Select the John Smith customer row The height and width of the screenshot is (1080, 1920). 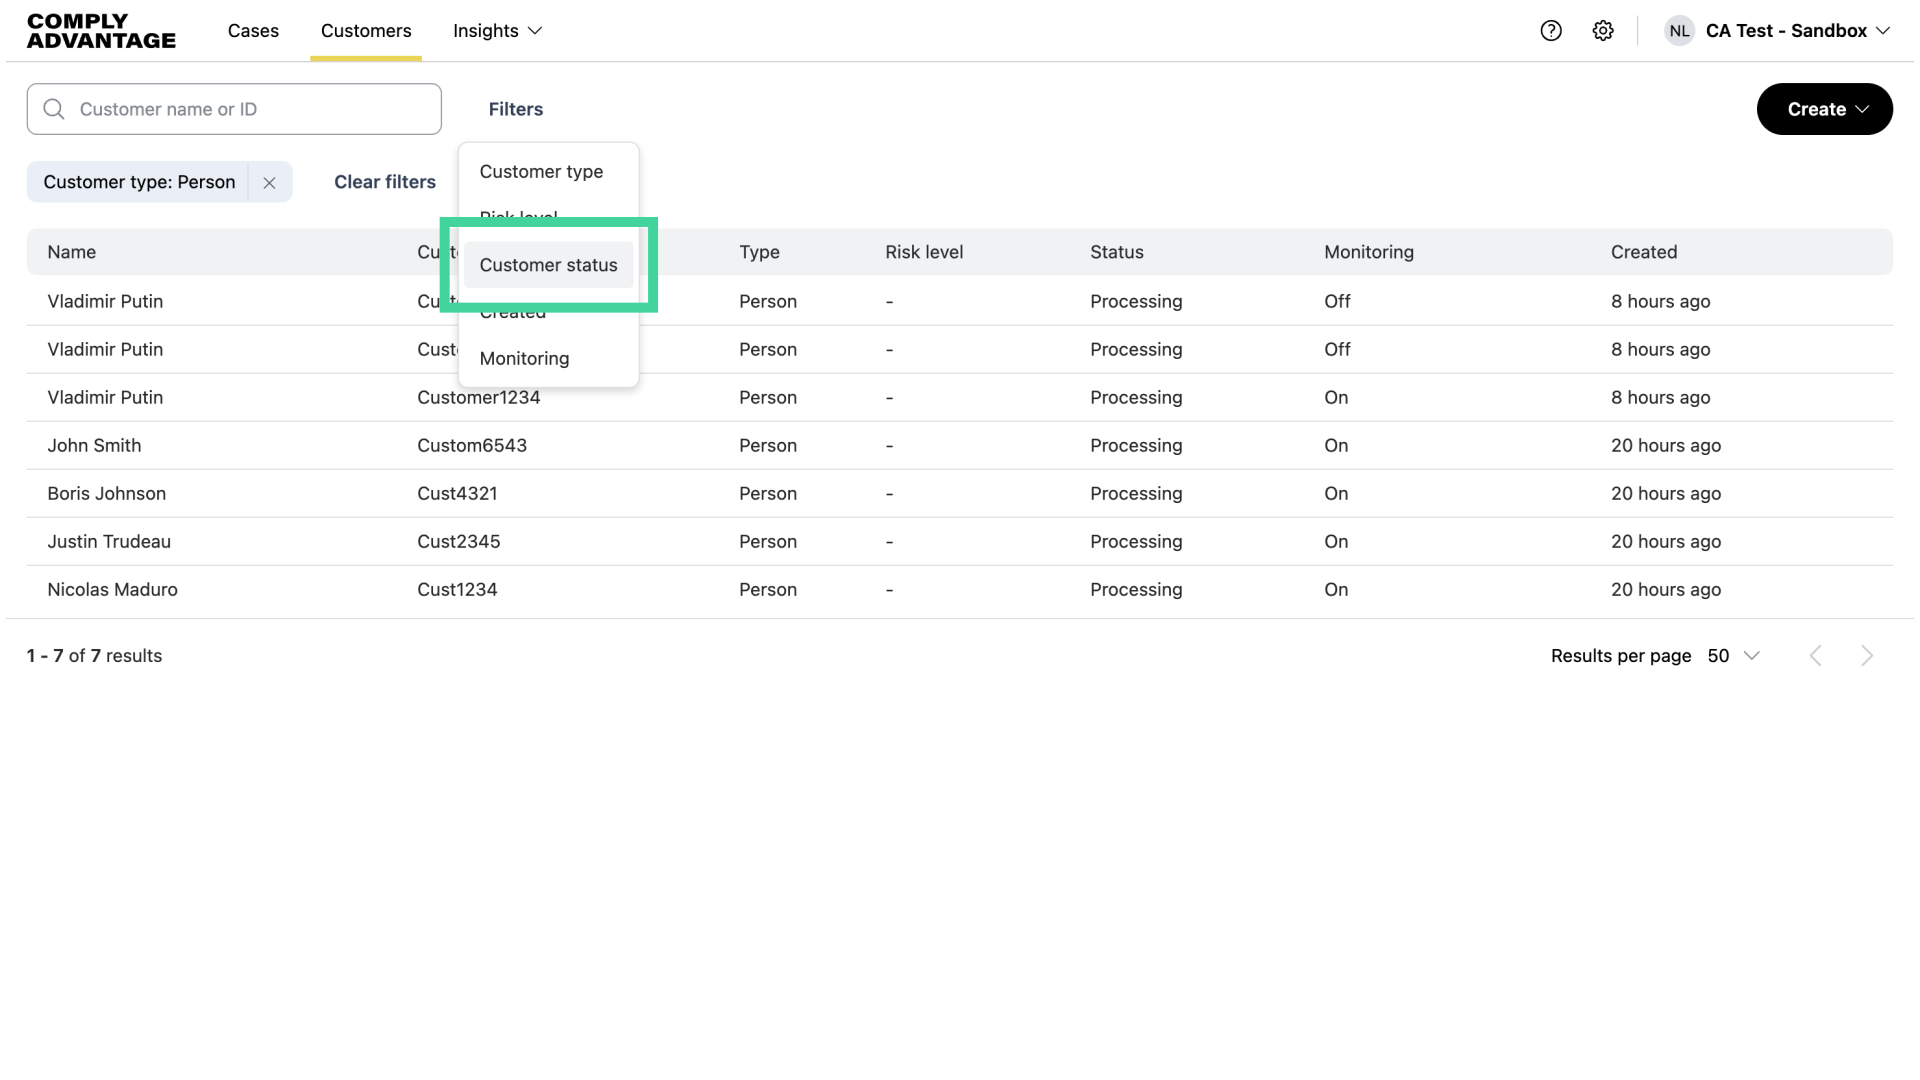pyautogui.click(x=94, y=445)
